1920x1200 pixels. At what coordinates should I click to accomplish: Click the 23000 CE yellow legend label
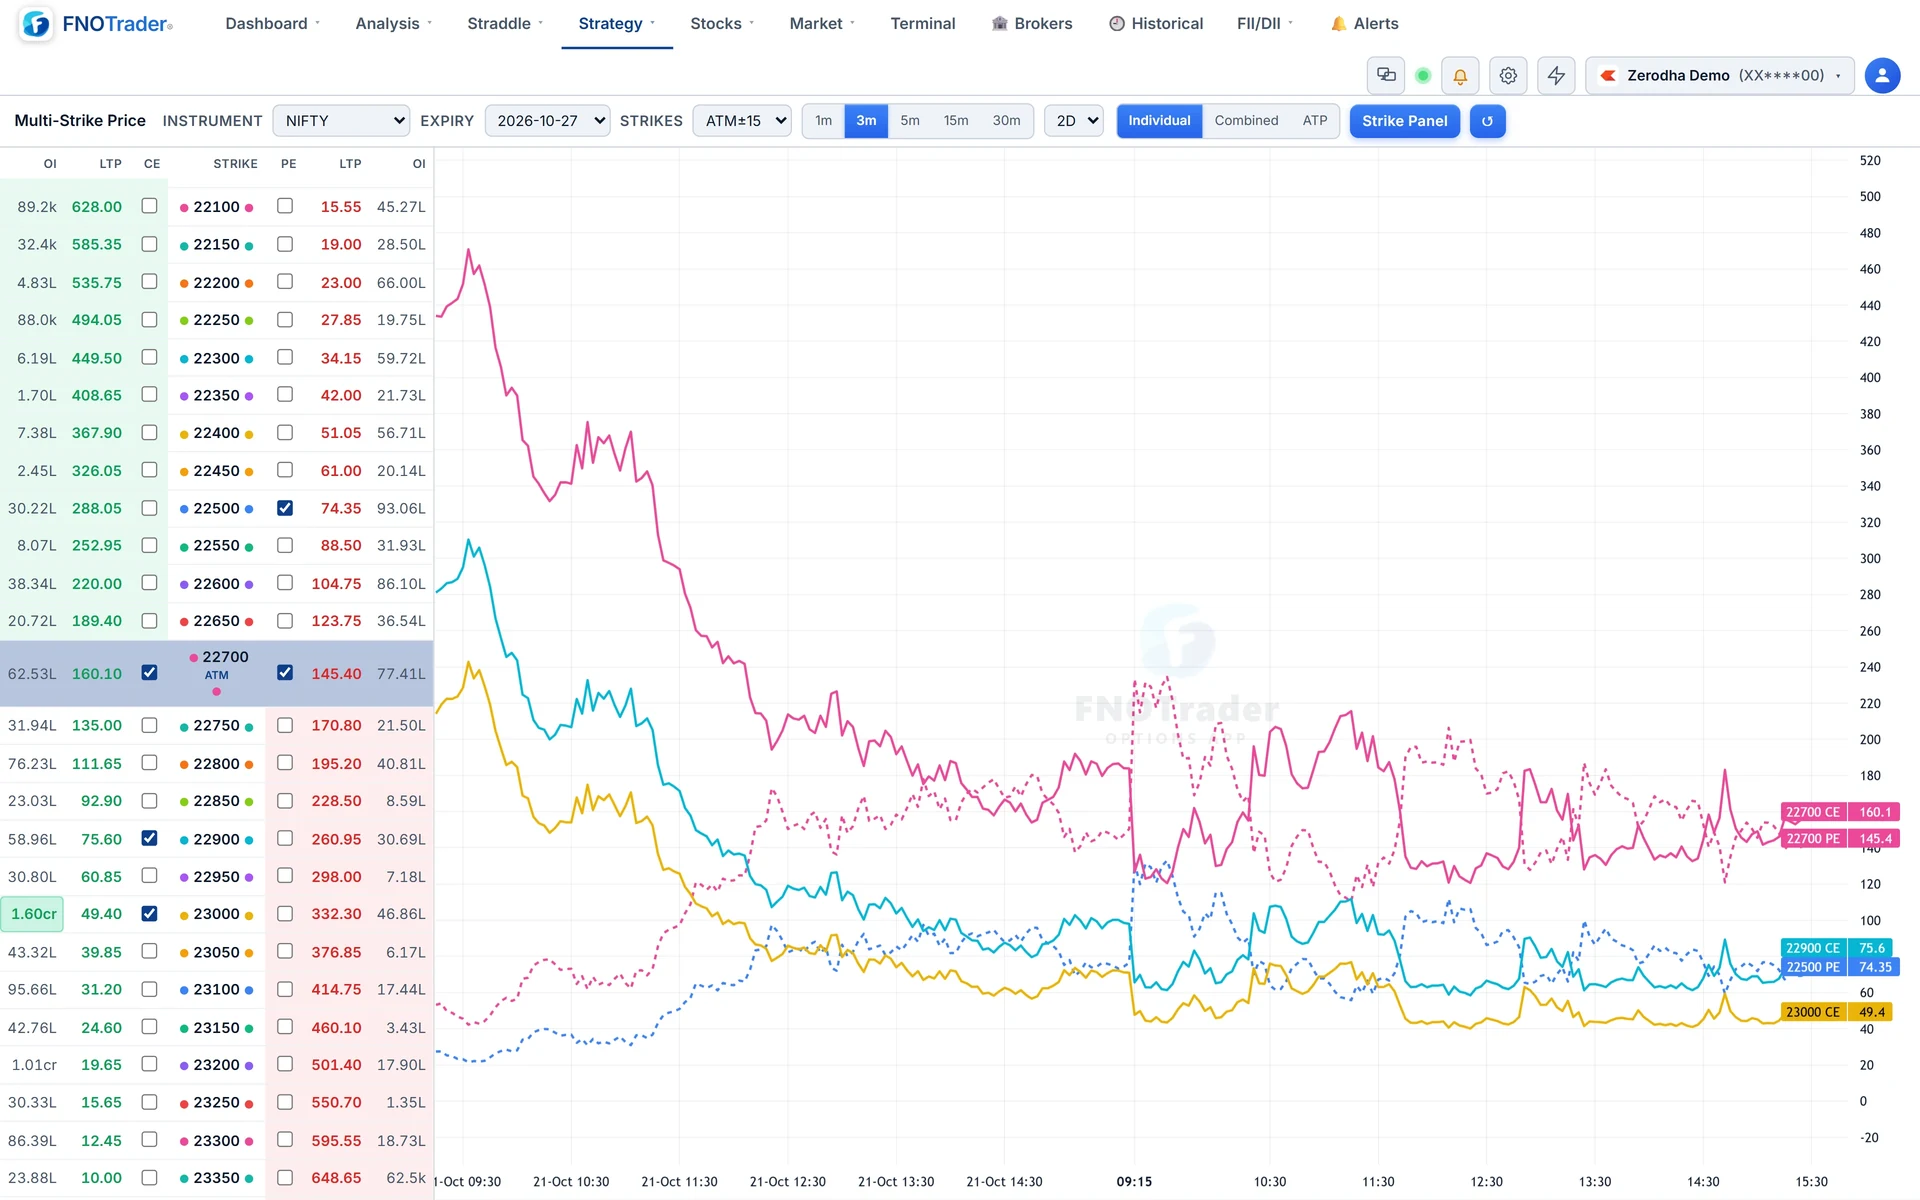click(x=1813, y=1012)
